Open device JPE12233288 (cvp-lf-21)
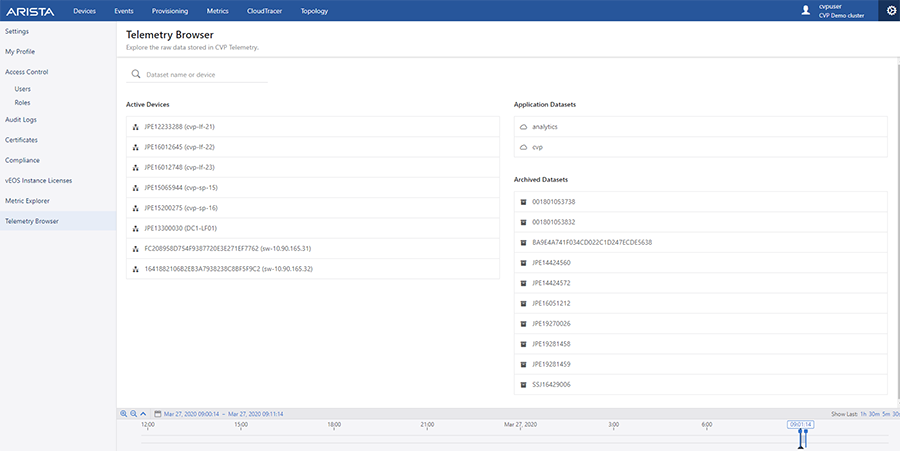This screenshot has width=900, height=451. (313, 127)
